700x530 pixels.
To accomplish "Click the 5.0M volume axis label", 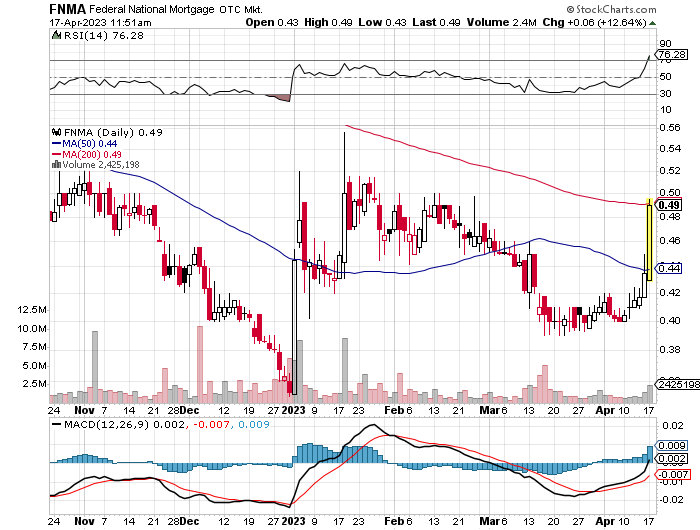I will tap(34, 366).
